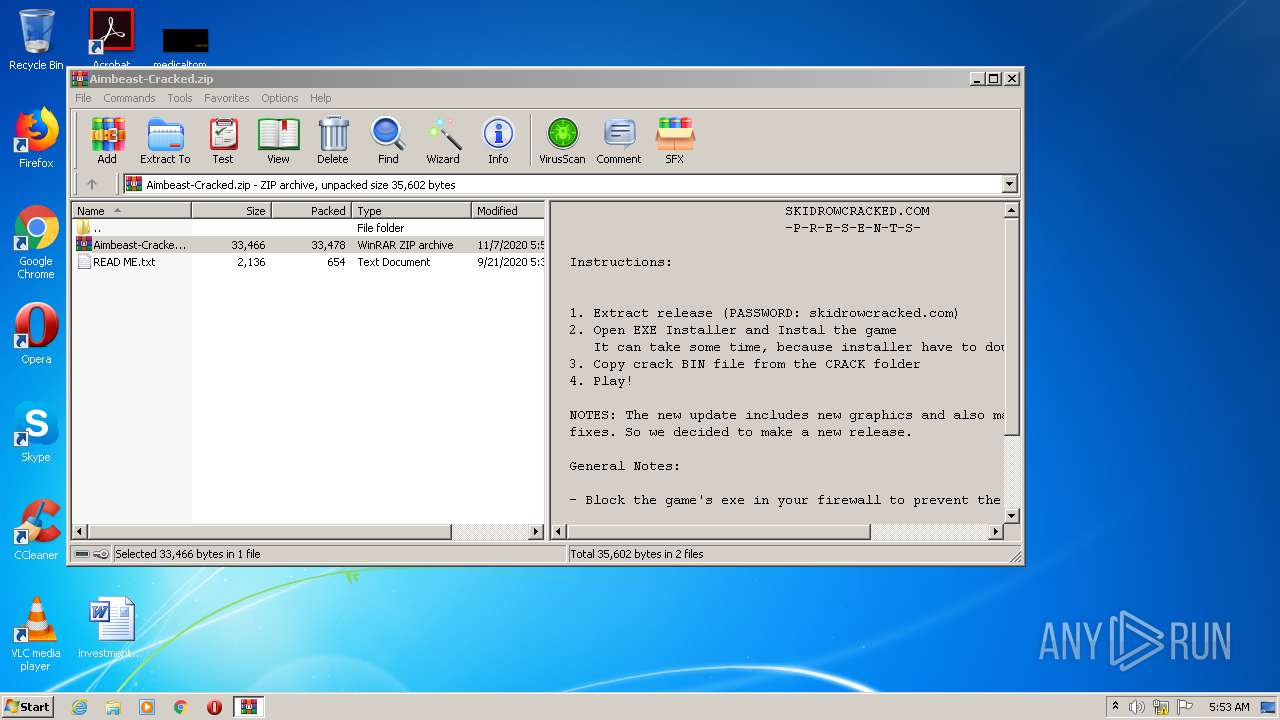1280x720 pixels.
Task: Click the Action Center flag tray icon
Action: (1185, 707)
